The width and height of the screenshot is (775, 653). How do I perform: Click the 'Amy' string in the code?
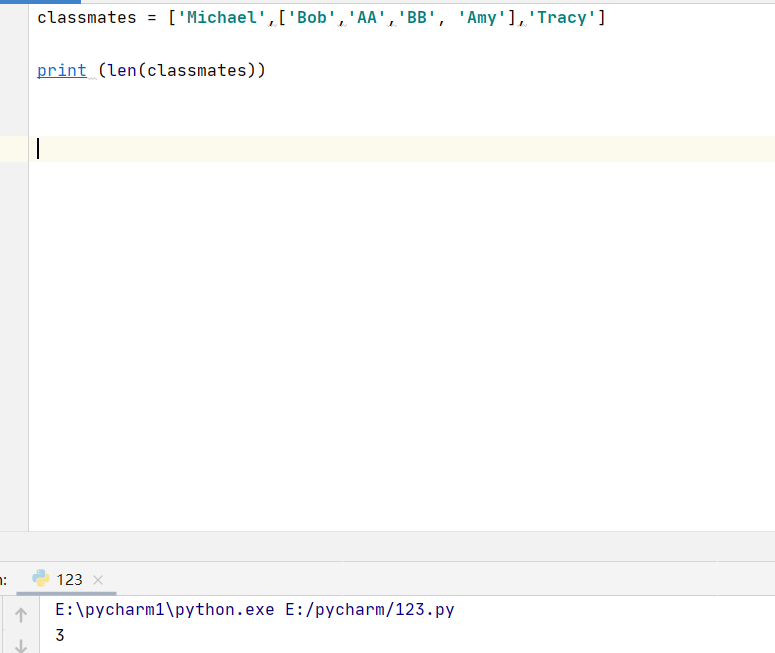pyautogui.click(x=482, y=18)
